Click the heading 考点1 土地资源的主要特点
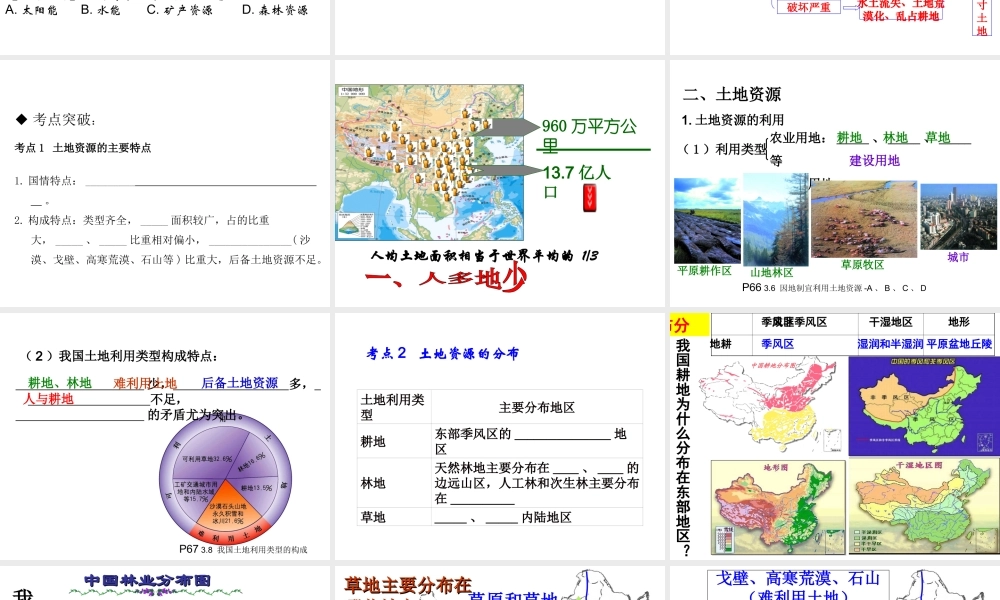Screen dimensions: 1000x600 pos(83,148)
